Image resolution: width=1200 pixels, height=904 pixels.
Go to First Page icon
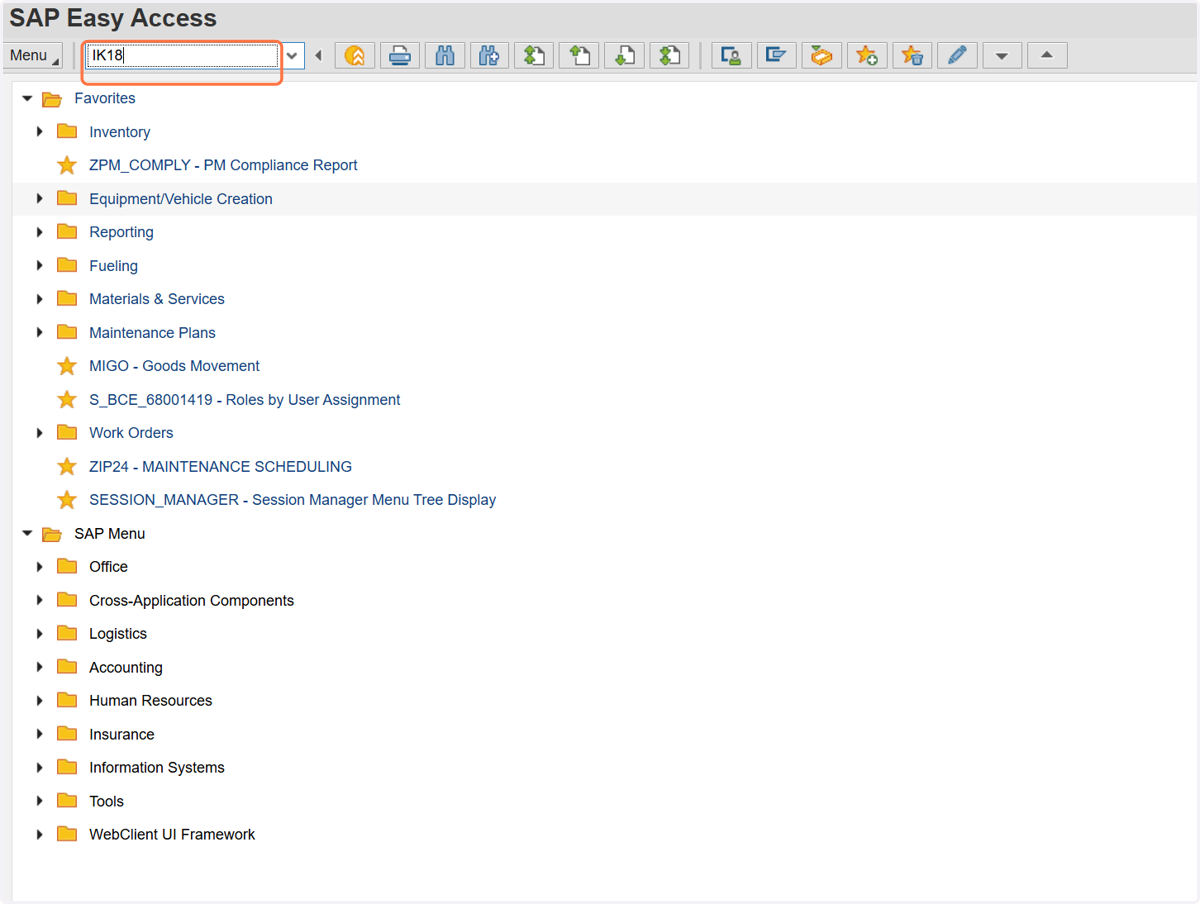pyautogui.click(x=535, y=56)
